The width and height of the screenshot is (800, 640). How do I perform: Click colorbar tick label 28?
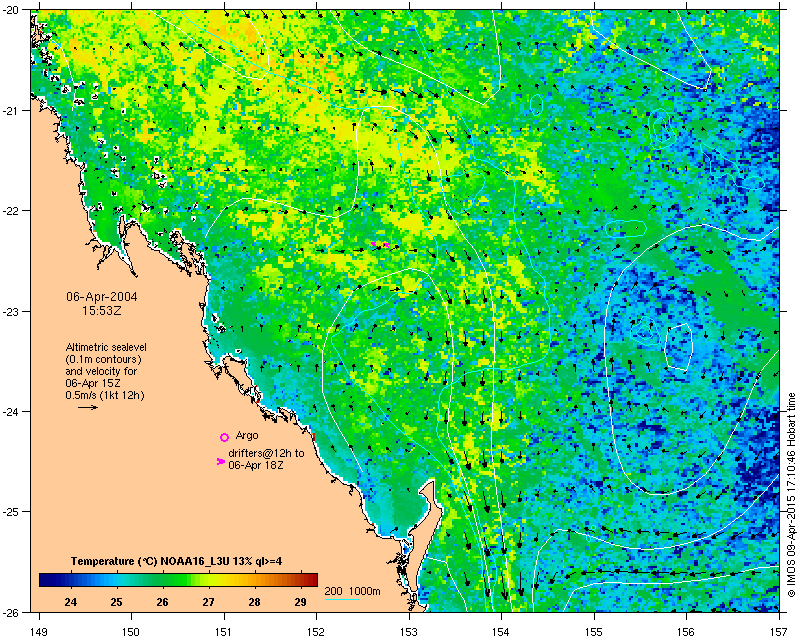point(255,602)
